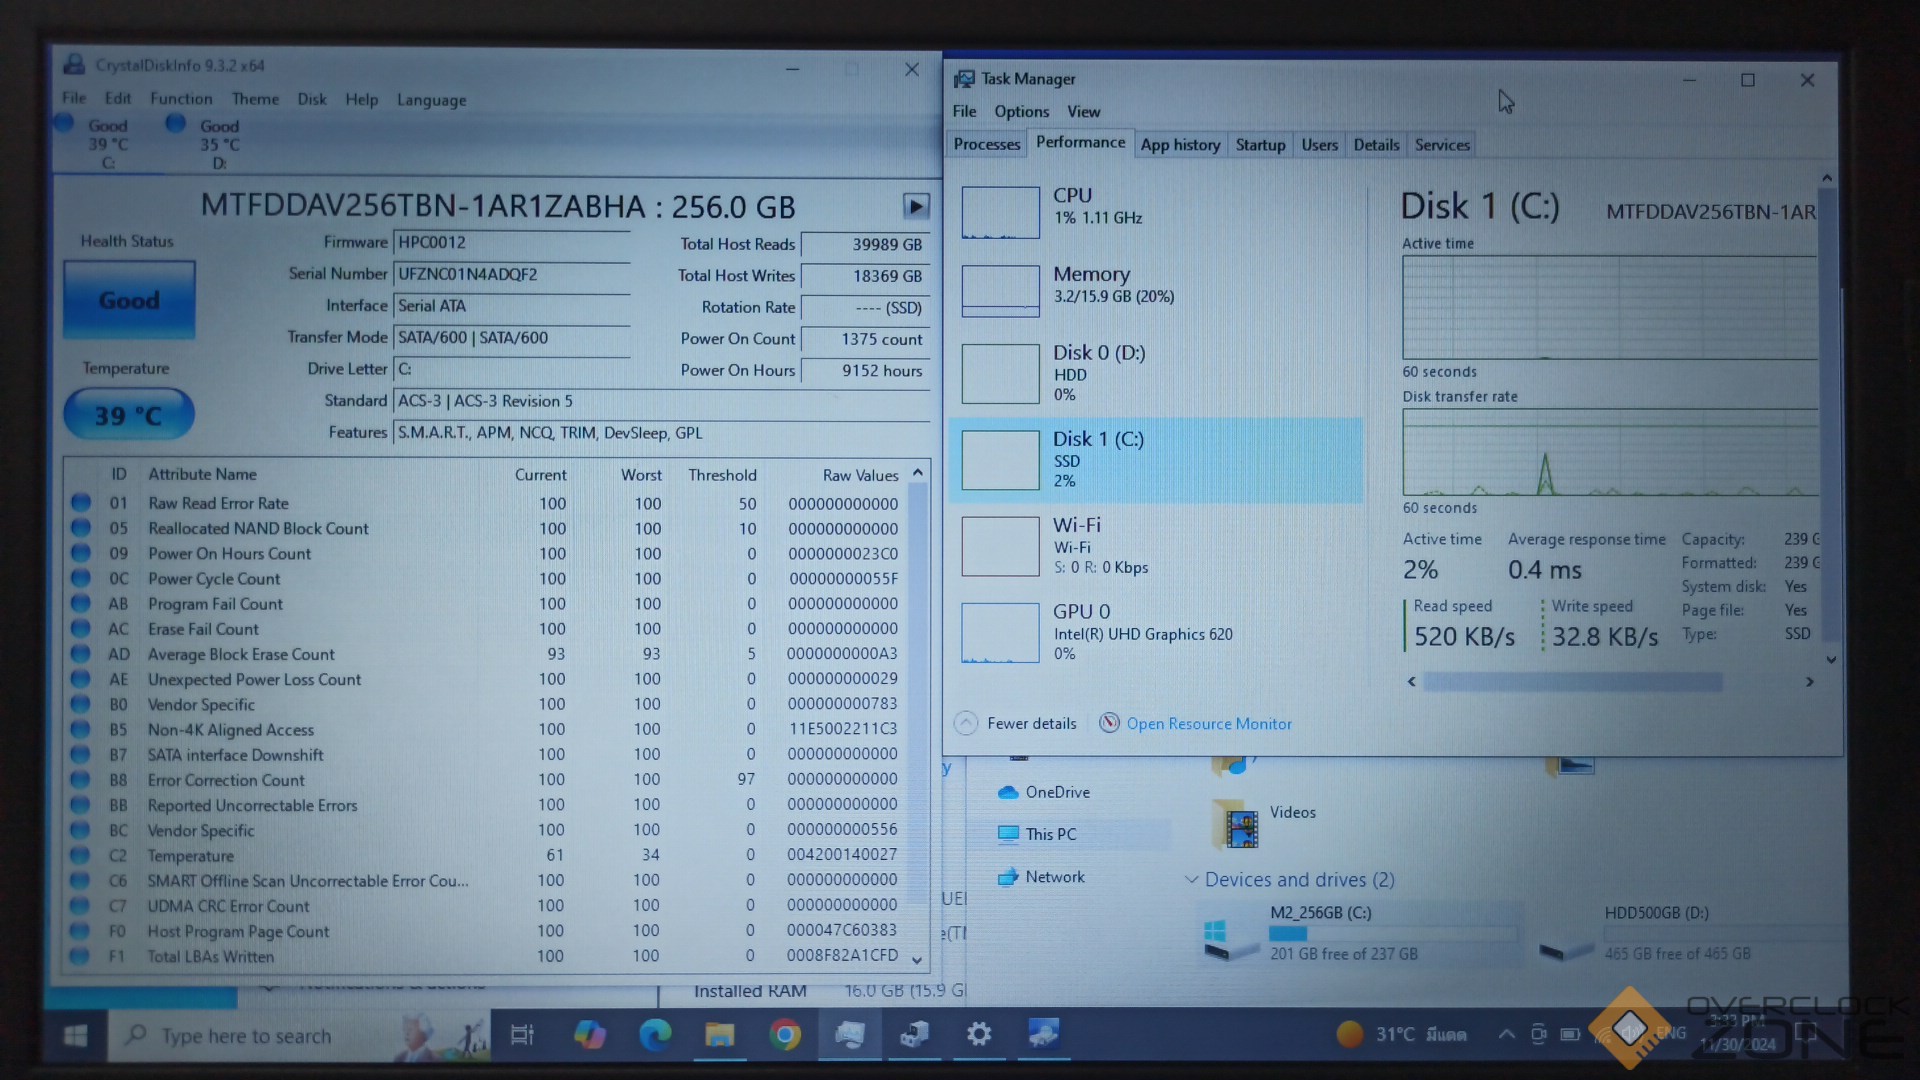The width and height of the screenshot is (1920, 1080).
Task: Click the next disk arrow button
Action: pos(915,206)
